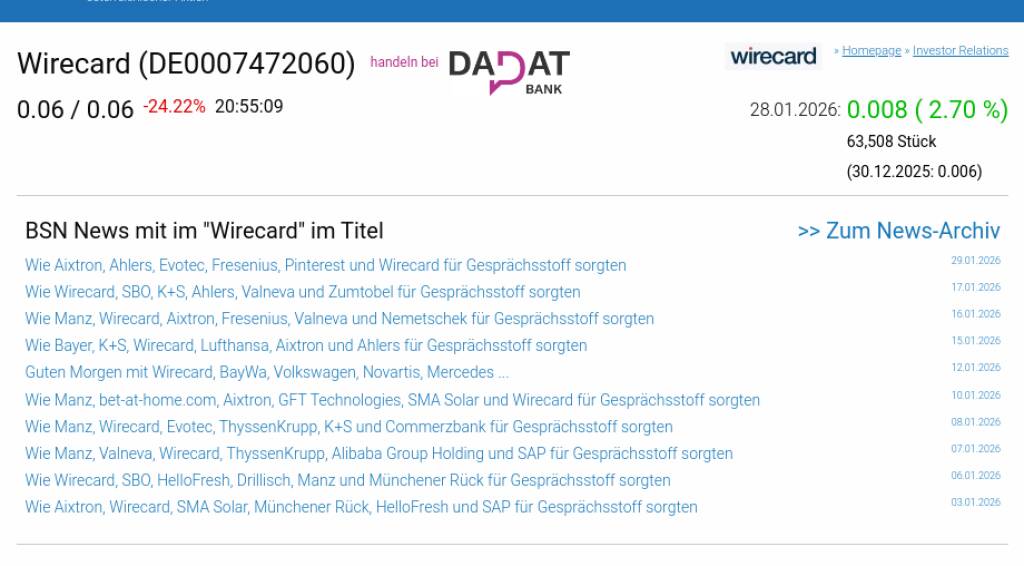Viewport: 1024px width, 566px height.
Task: Open news about Aixtron, Ahlers, Evotec, Fresenius, Pinterest
Action: point(325,265)
